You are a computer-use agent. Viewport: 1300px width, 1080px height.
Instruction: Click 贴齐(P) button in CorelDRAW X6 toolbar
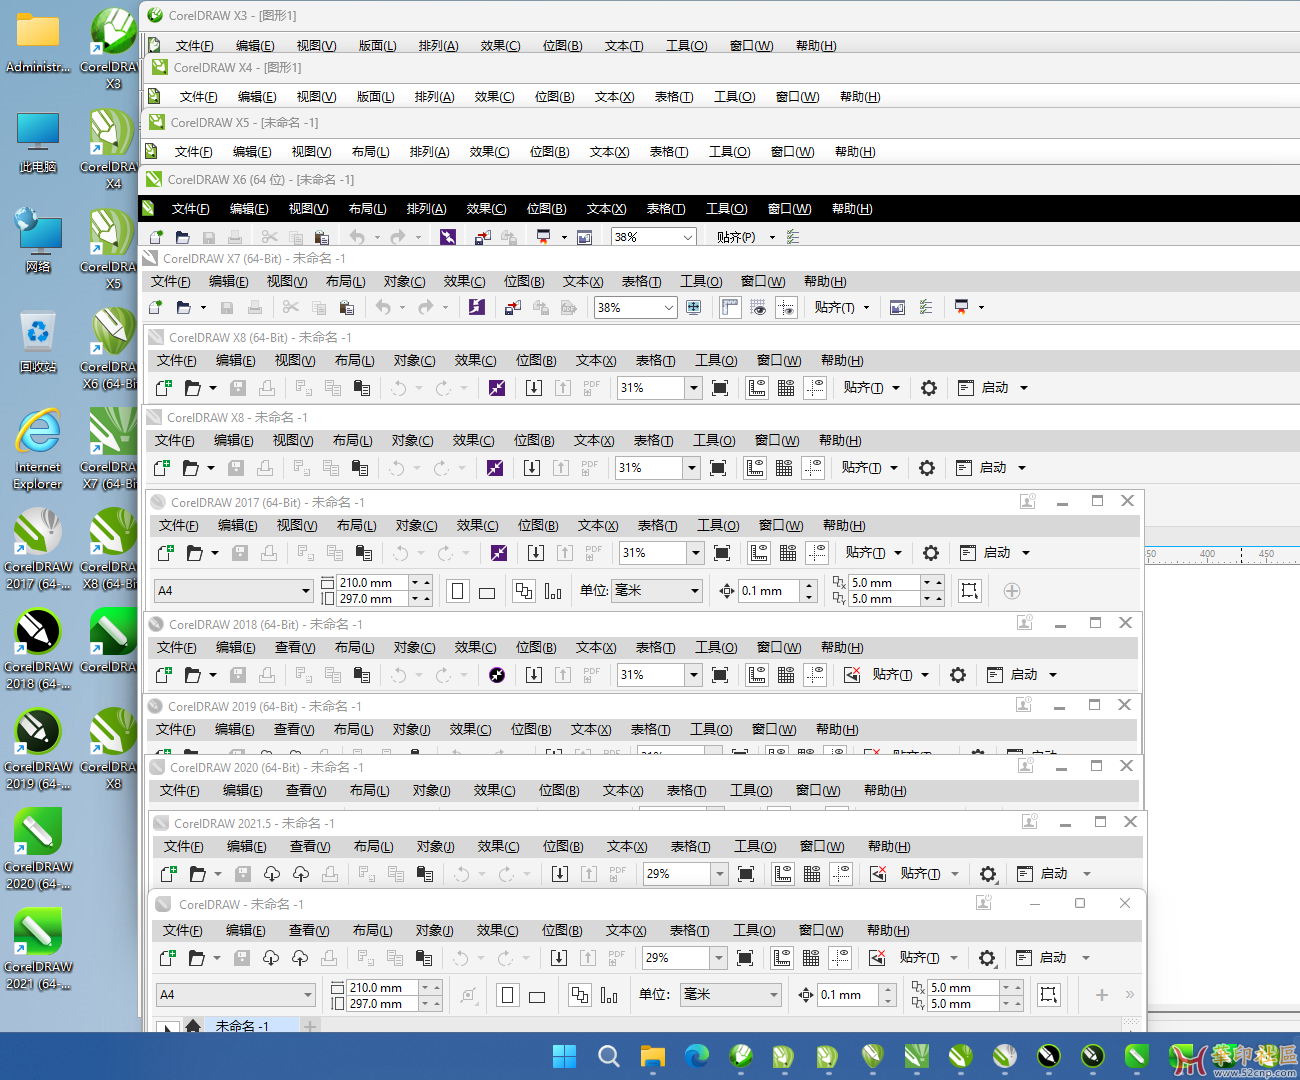coord(736,237)
